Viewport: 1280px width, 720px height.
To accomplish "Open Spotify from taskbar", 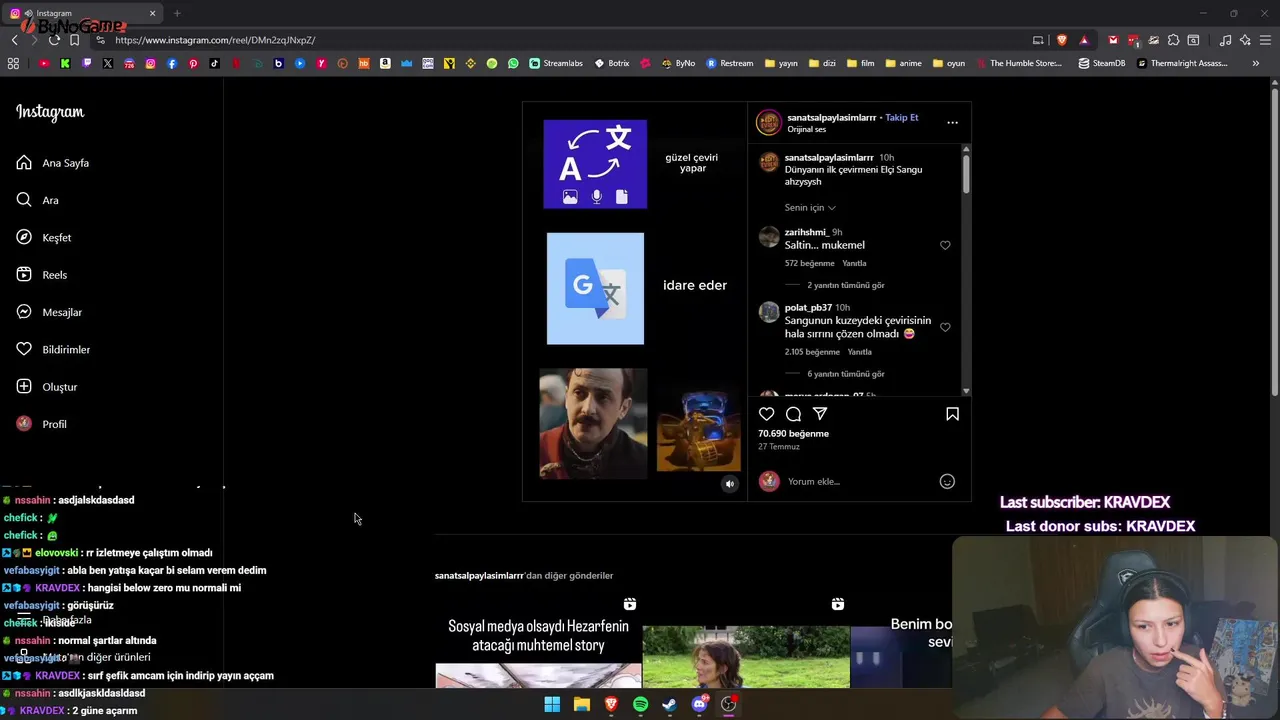I will coord(640,704).
